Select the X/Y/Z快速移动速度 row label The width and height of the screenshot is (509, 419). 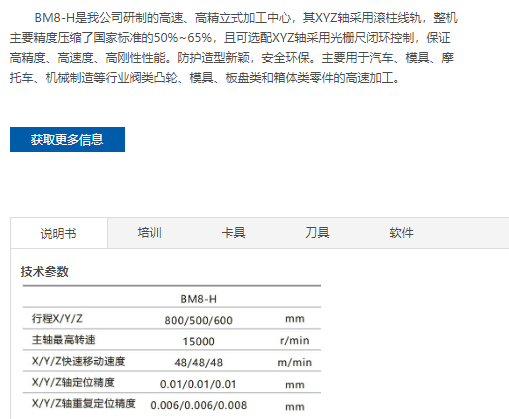coord(78,361)
